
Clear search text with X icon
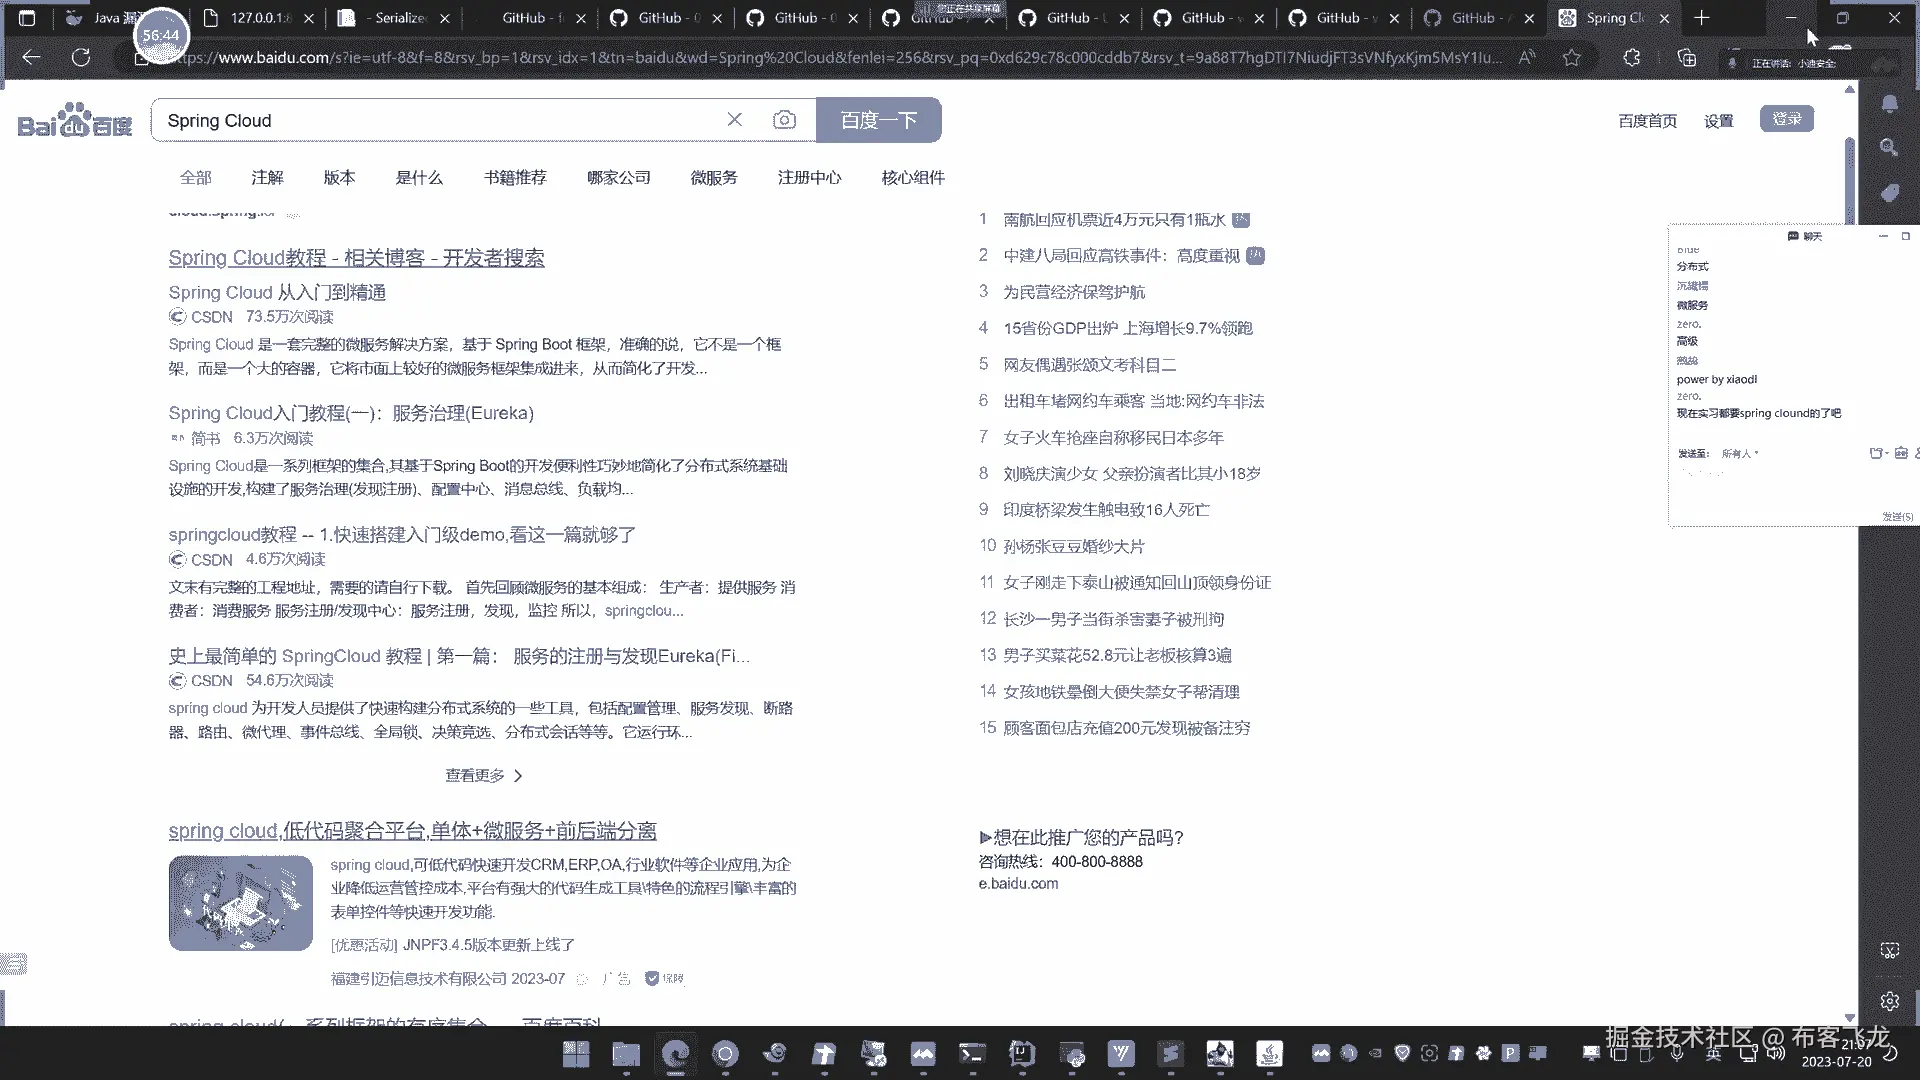pyautogui.click(x=735, y=120)
